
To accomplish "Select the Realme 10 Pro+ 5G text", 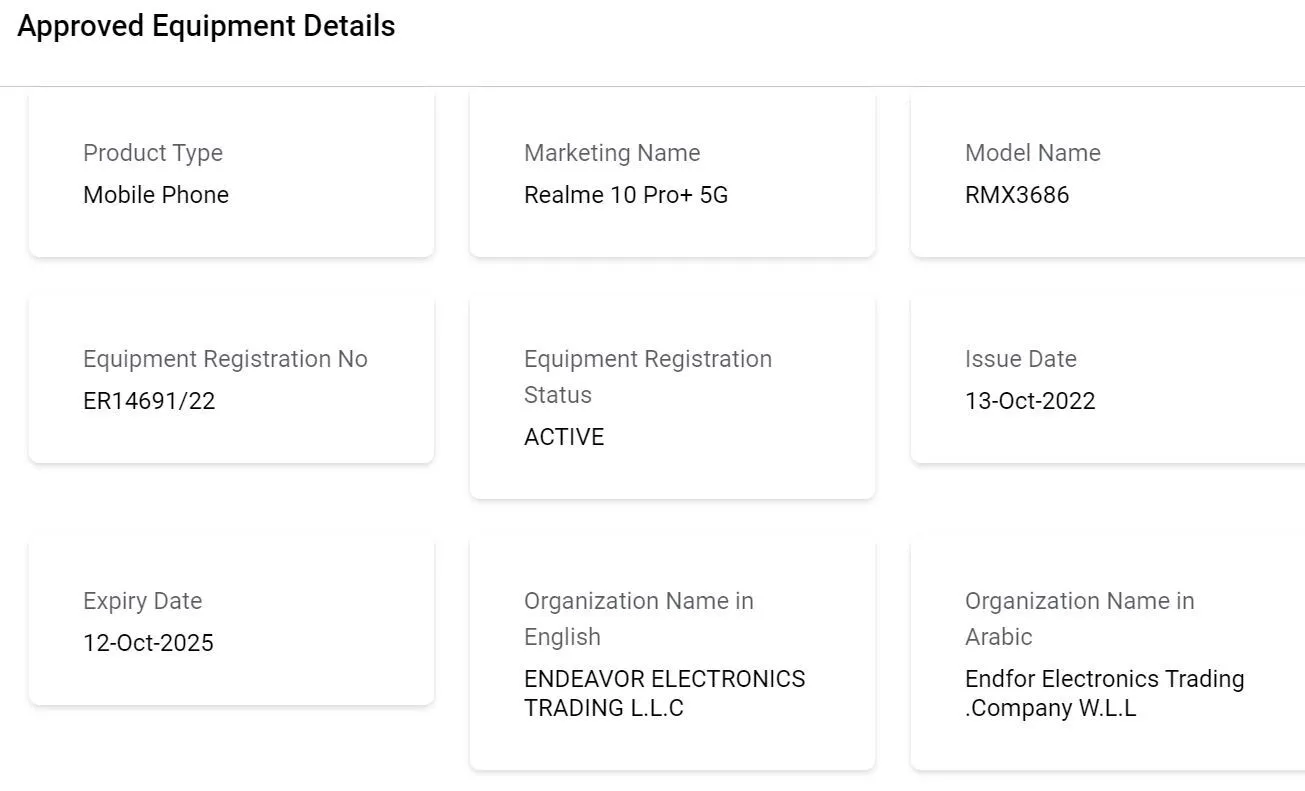I will click(626, 195).
